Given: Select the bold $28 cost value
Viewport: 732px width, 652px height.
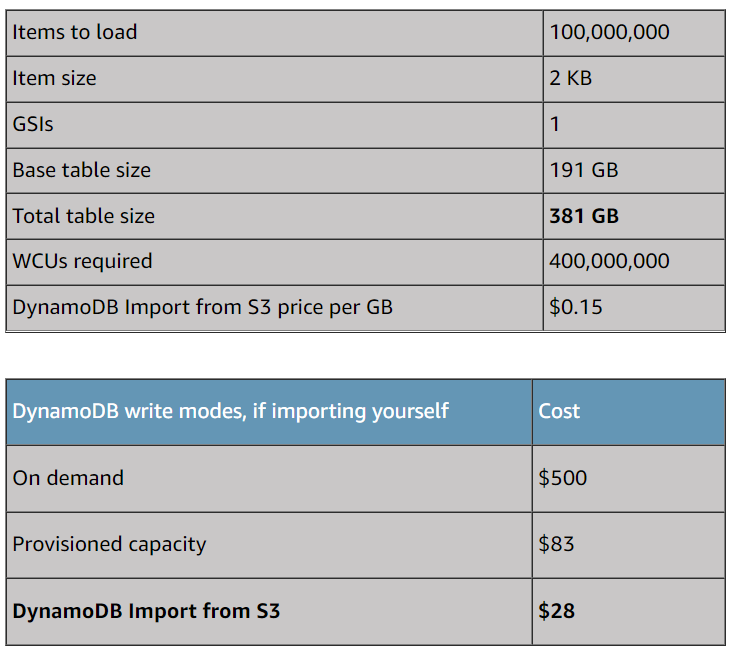Looking at the screenshot, I should [557, 611].
